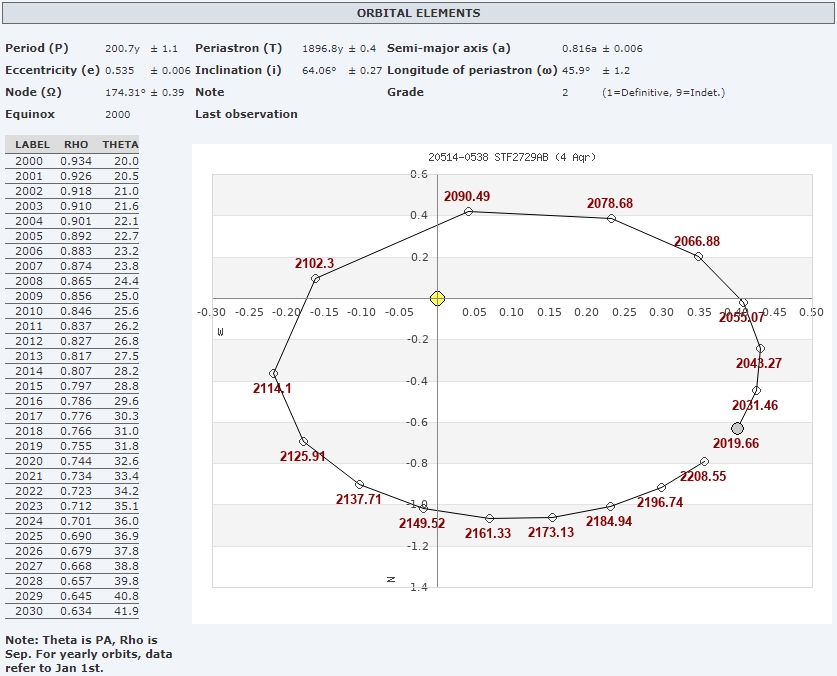Select the orbit point labeled 2125.91
The height and width of the screenshot is (676, 837).
coord(303,441)
